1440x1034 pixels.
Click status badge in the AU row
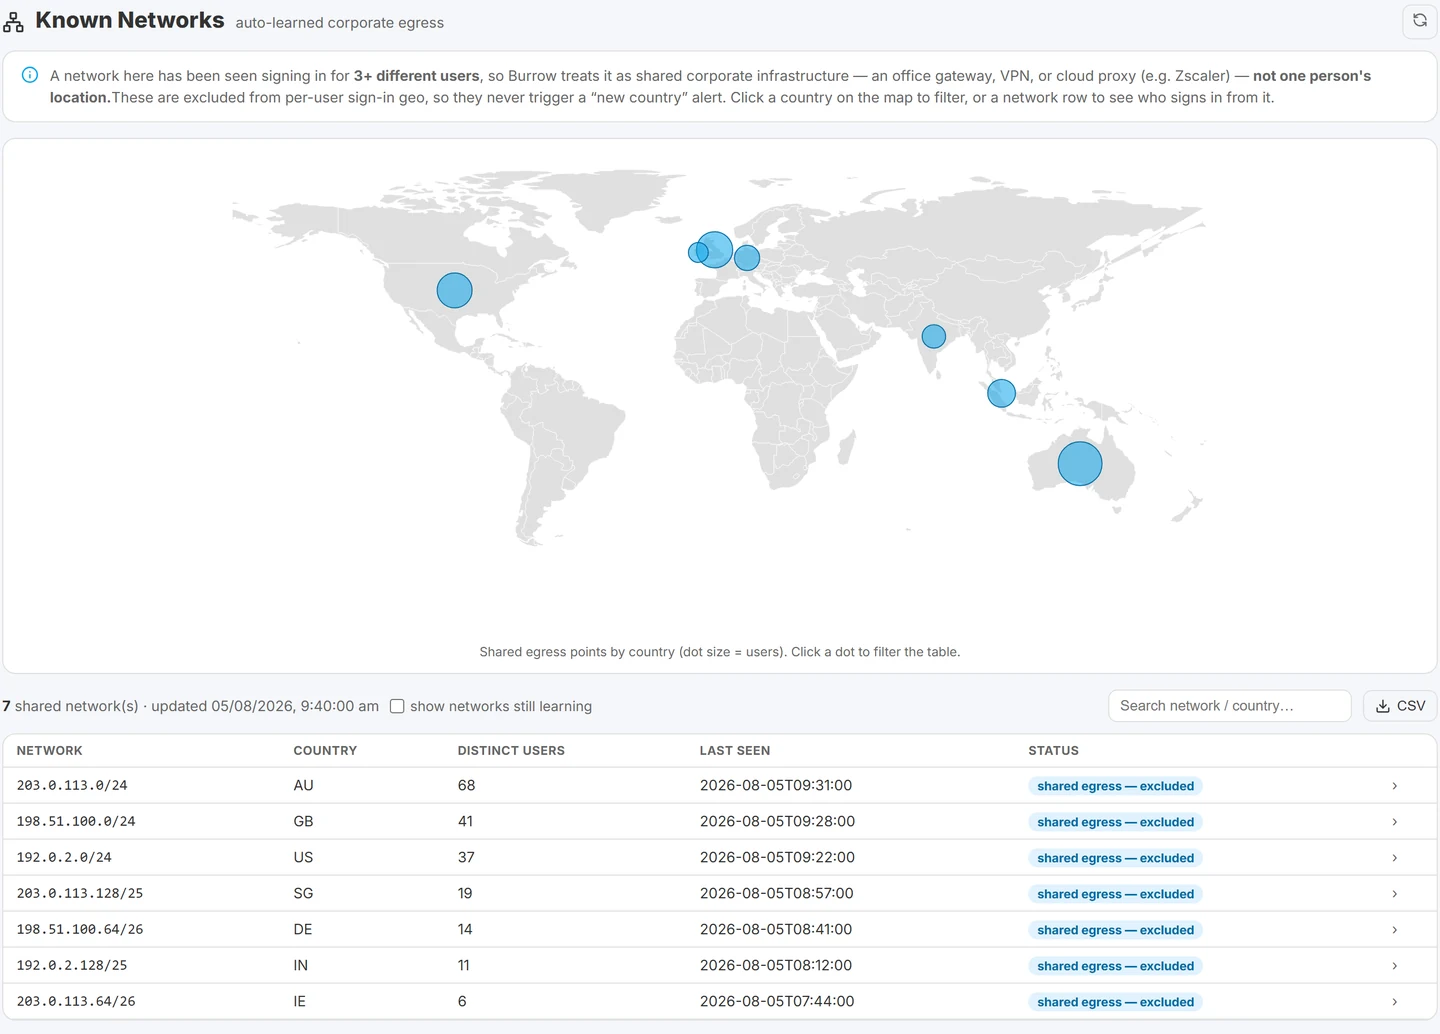[1115, 786]
